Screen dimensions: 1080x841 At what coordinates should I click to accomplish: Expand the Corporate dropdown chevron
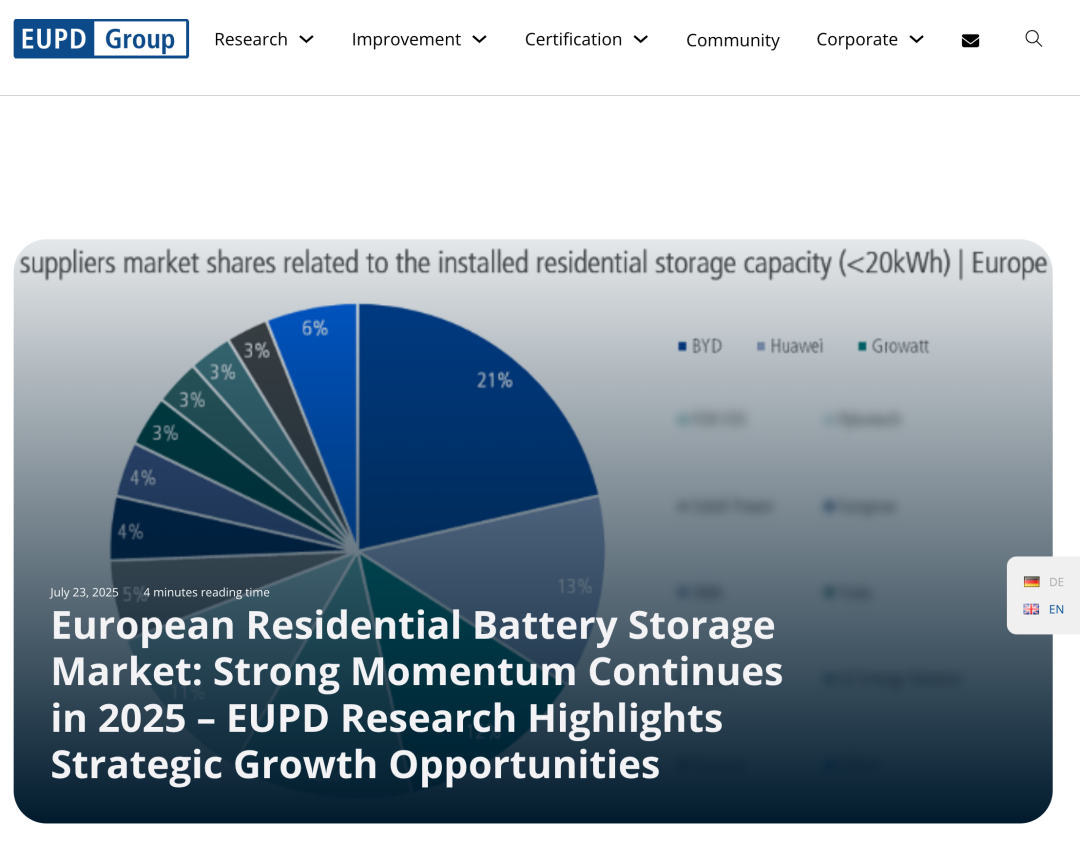tap(917, 39)
